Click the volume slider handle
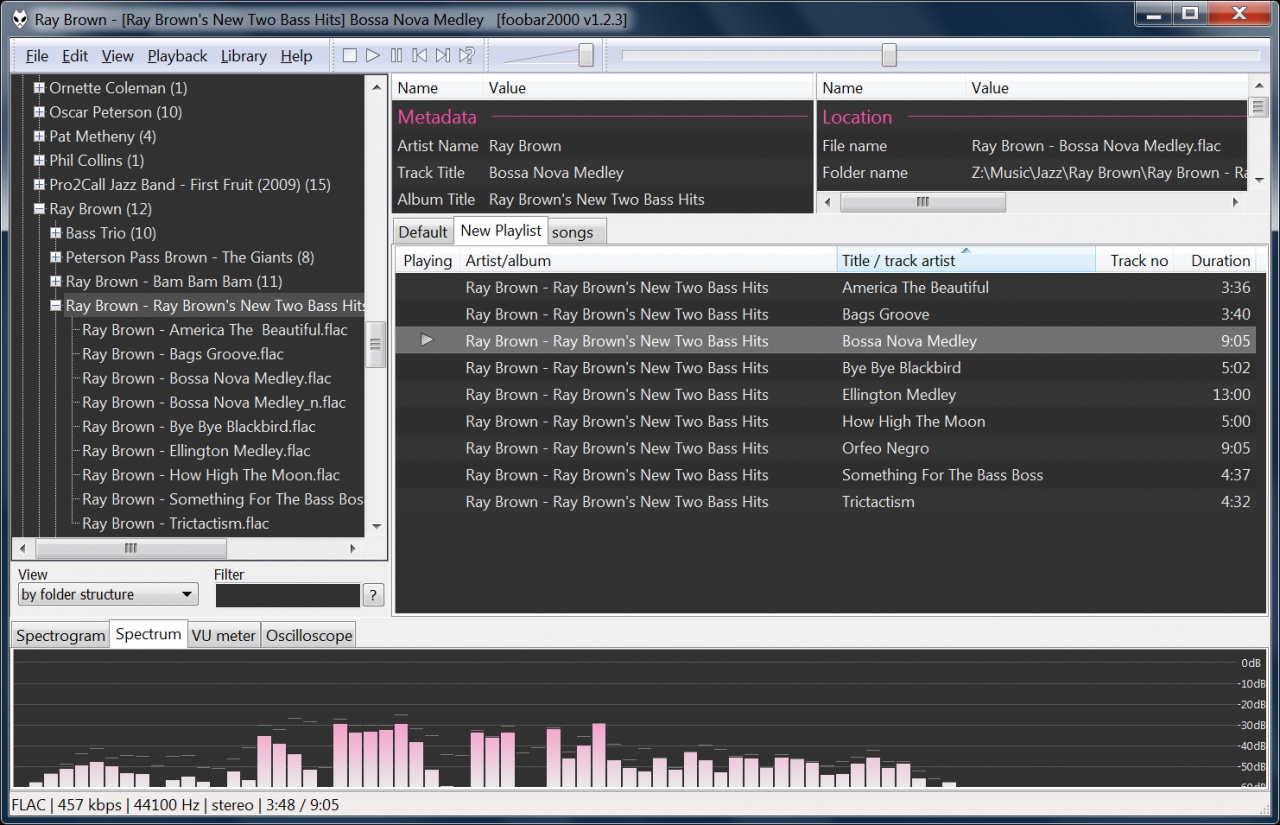 (x=586, y=56)
